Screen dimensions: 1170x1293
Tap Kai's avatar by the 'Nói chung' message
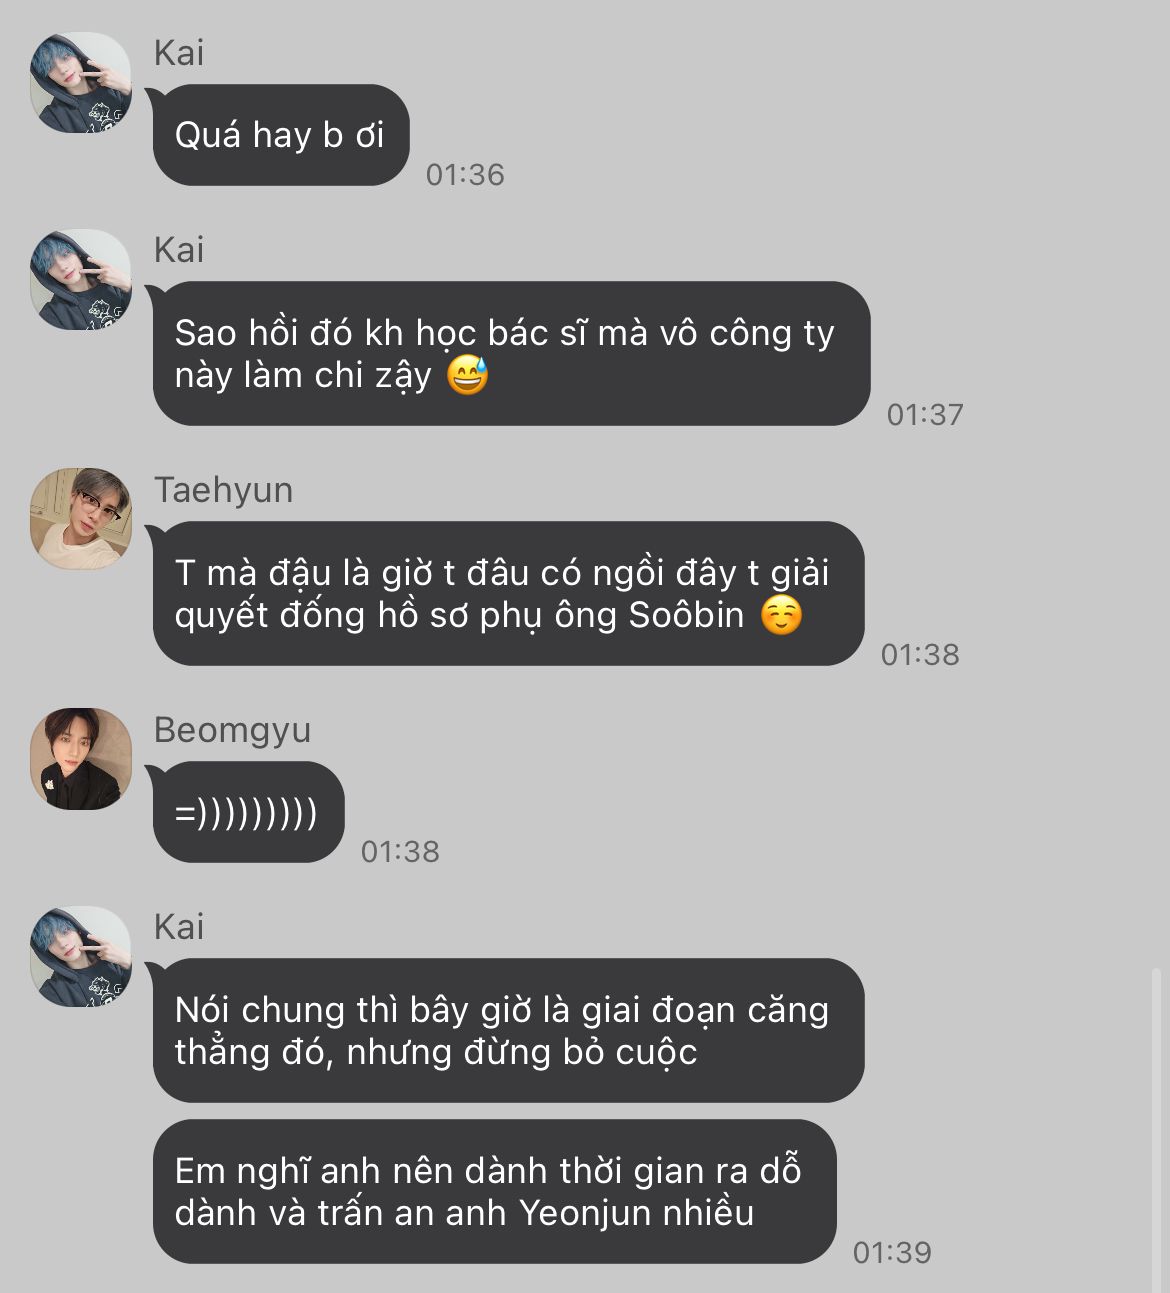point(81,957)
